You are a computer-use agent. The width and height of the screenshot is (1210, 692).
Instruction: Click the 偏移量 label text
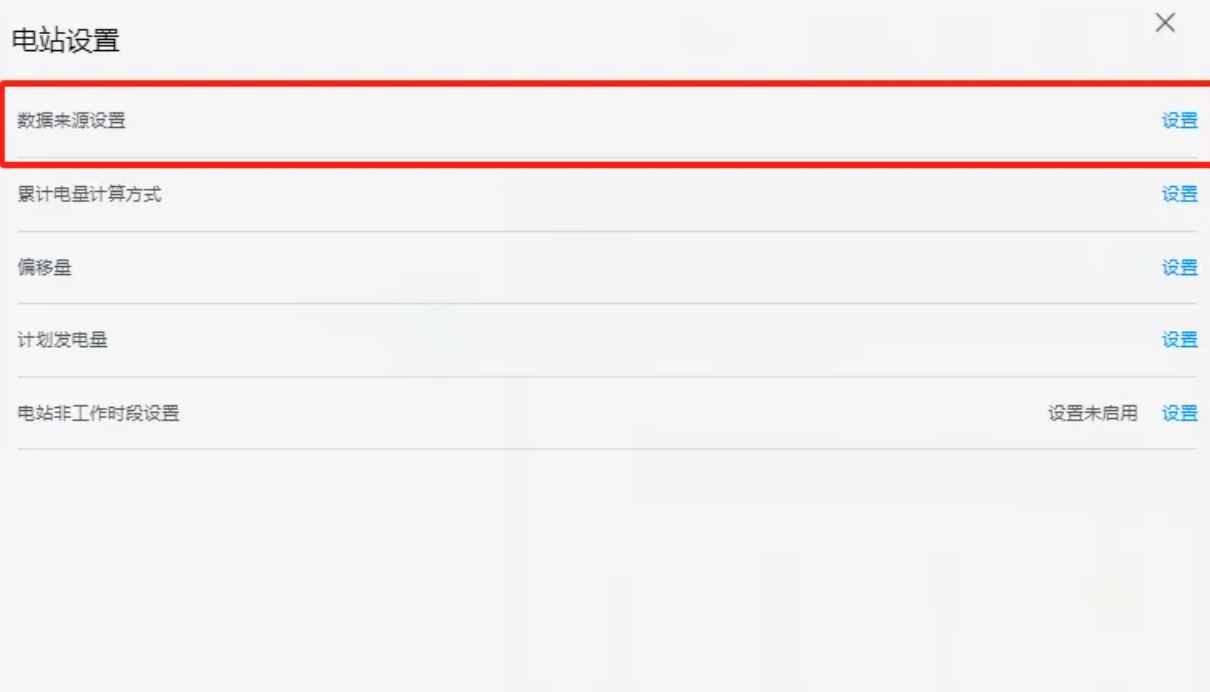[45, 267]
